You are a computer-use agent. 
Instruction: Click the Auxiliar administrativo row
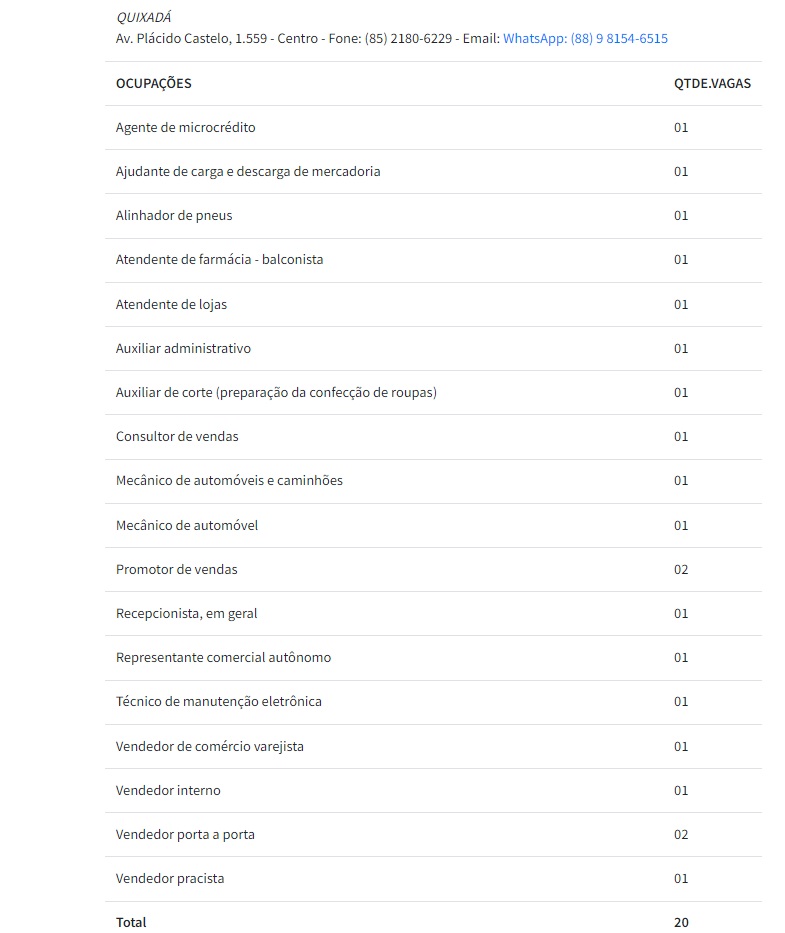183,349
